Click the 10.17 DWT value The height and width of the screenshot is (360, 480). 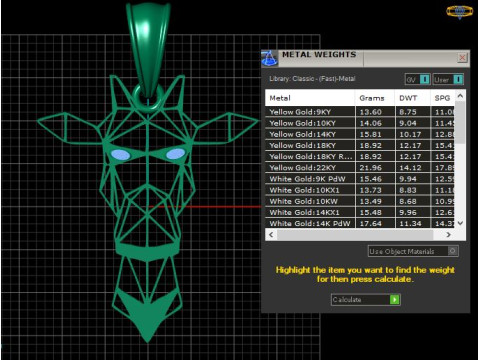(410, 134)
